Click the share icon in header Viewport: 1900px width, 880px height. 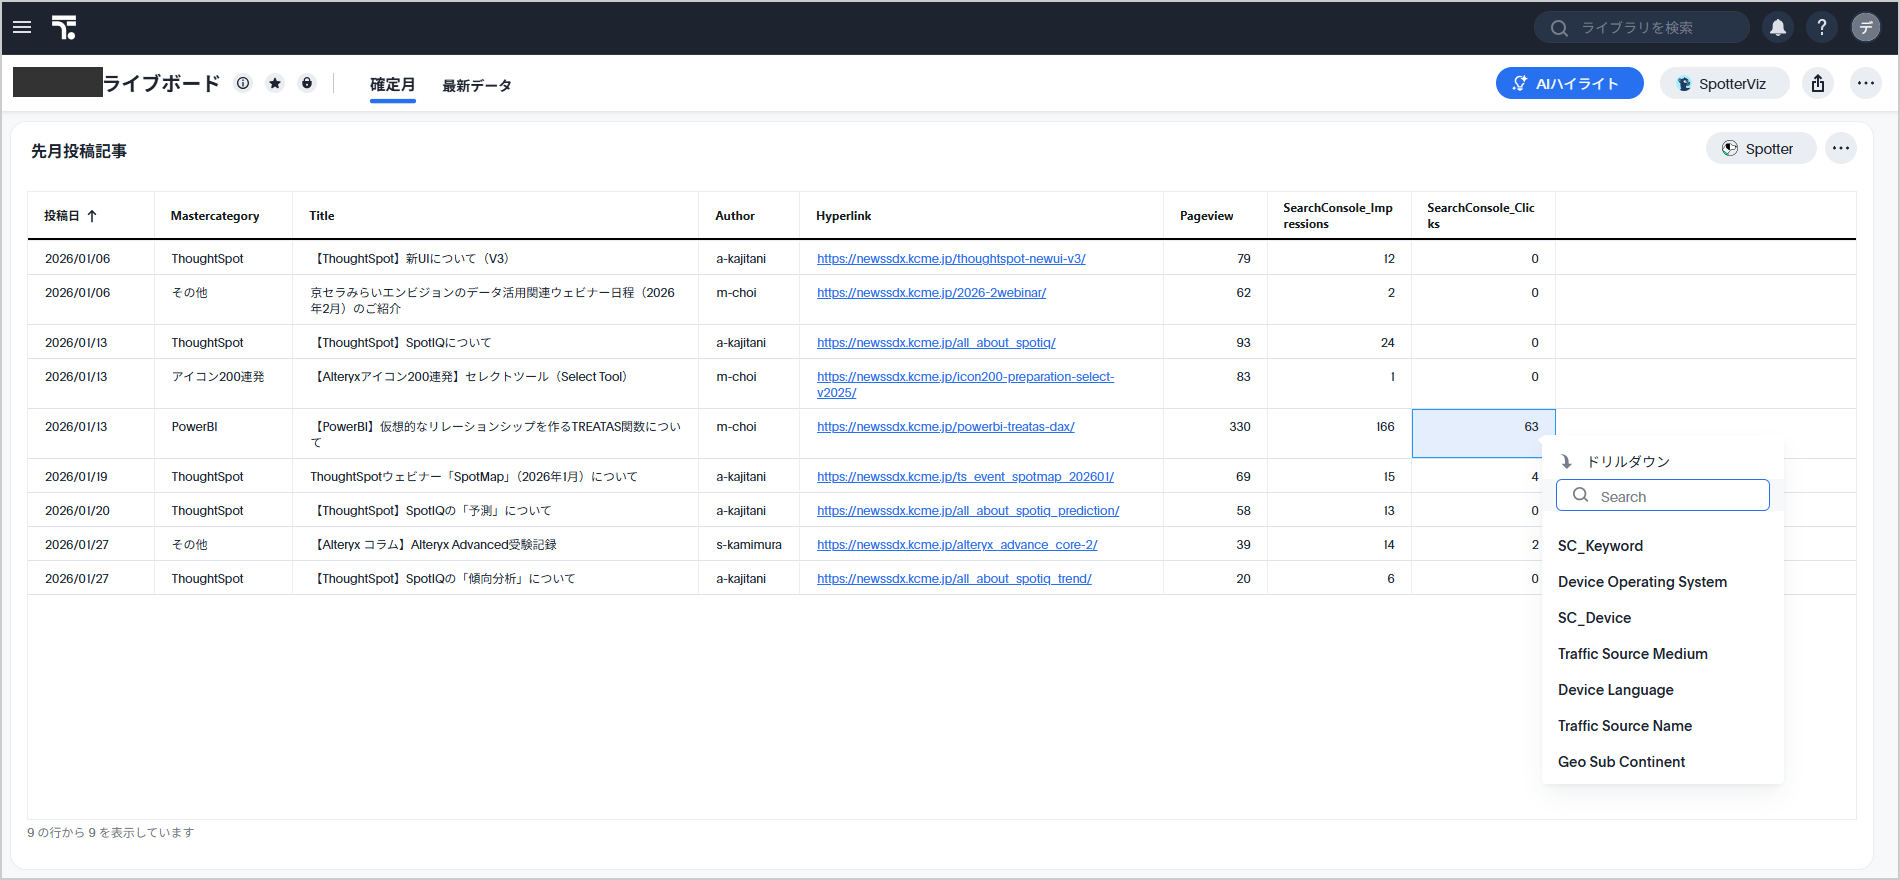pyautogui.click(x=1818, y=84)
